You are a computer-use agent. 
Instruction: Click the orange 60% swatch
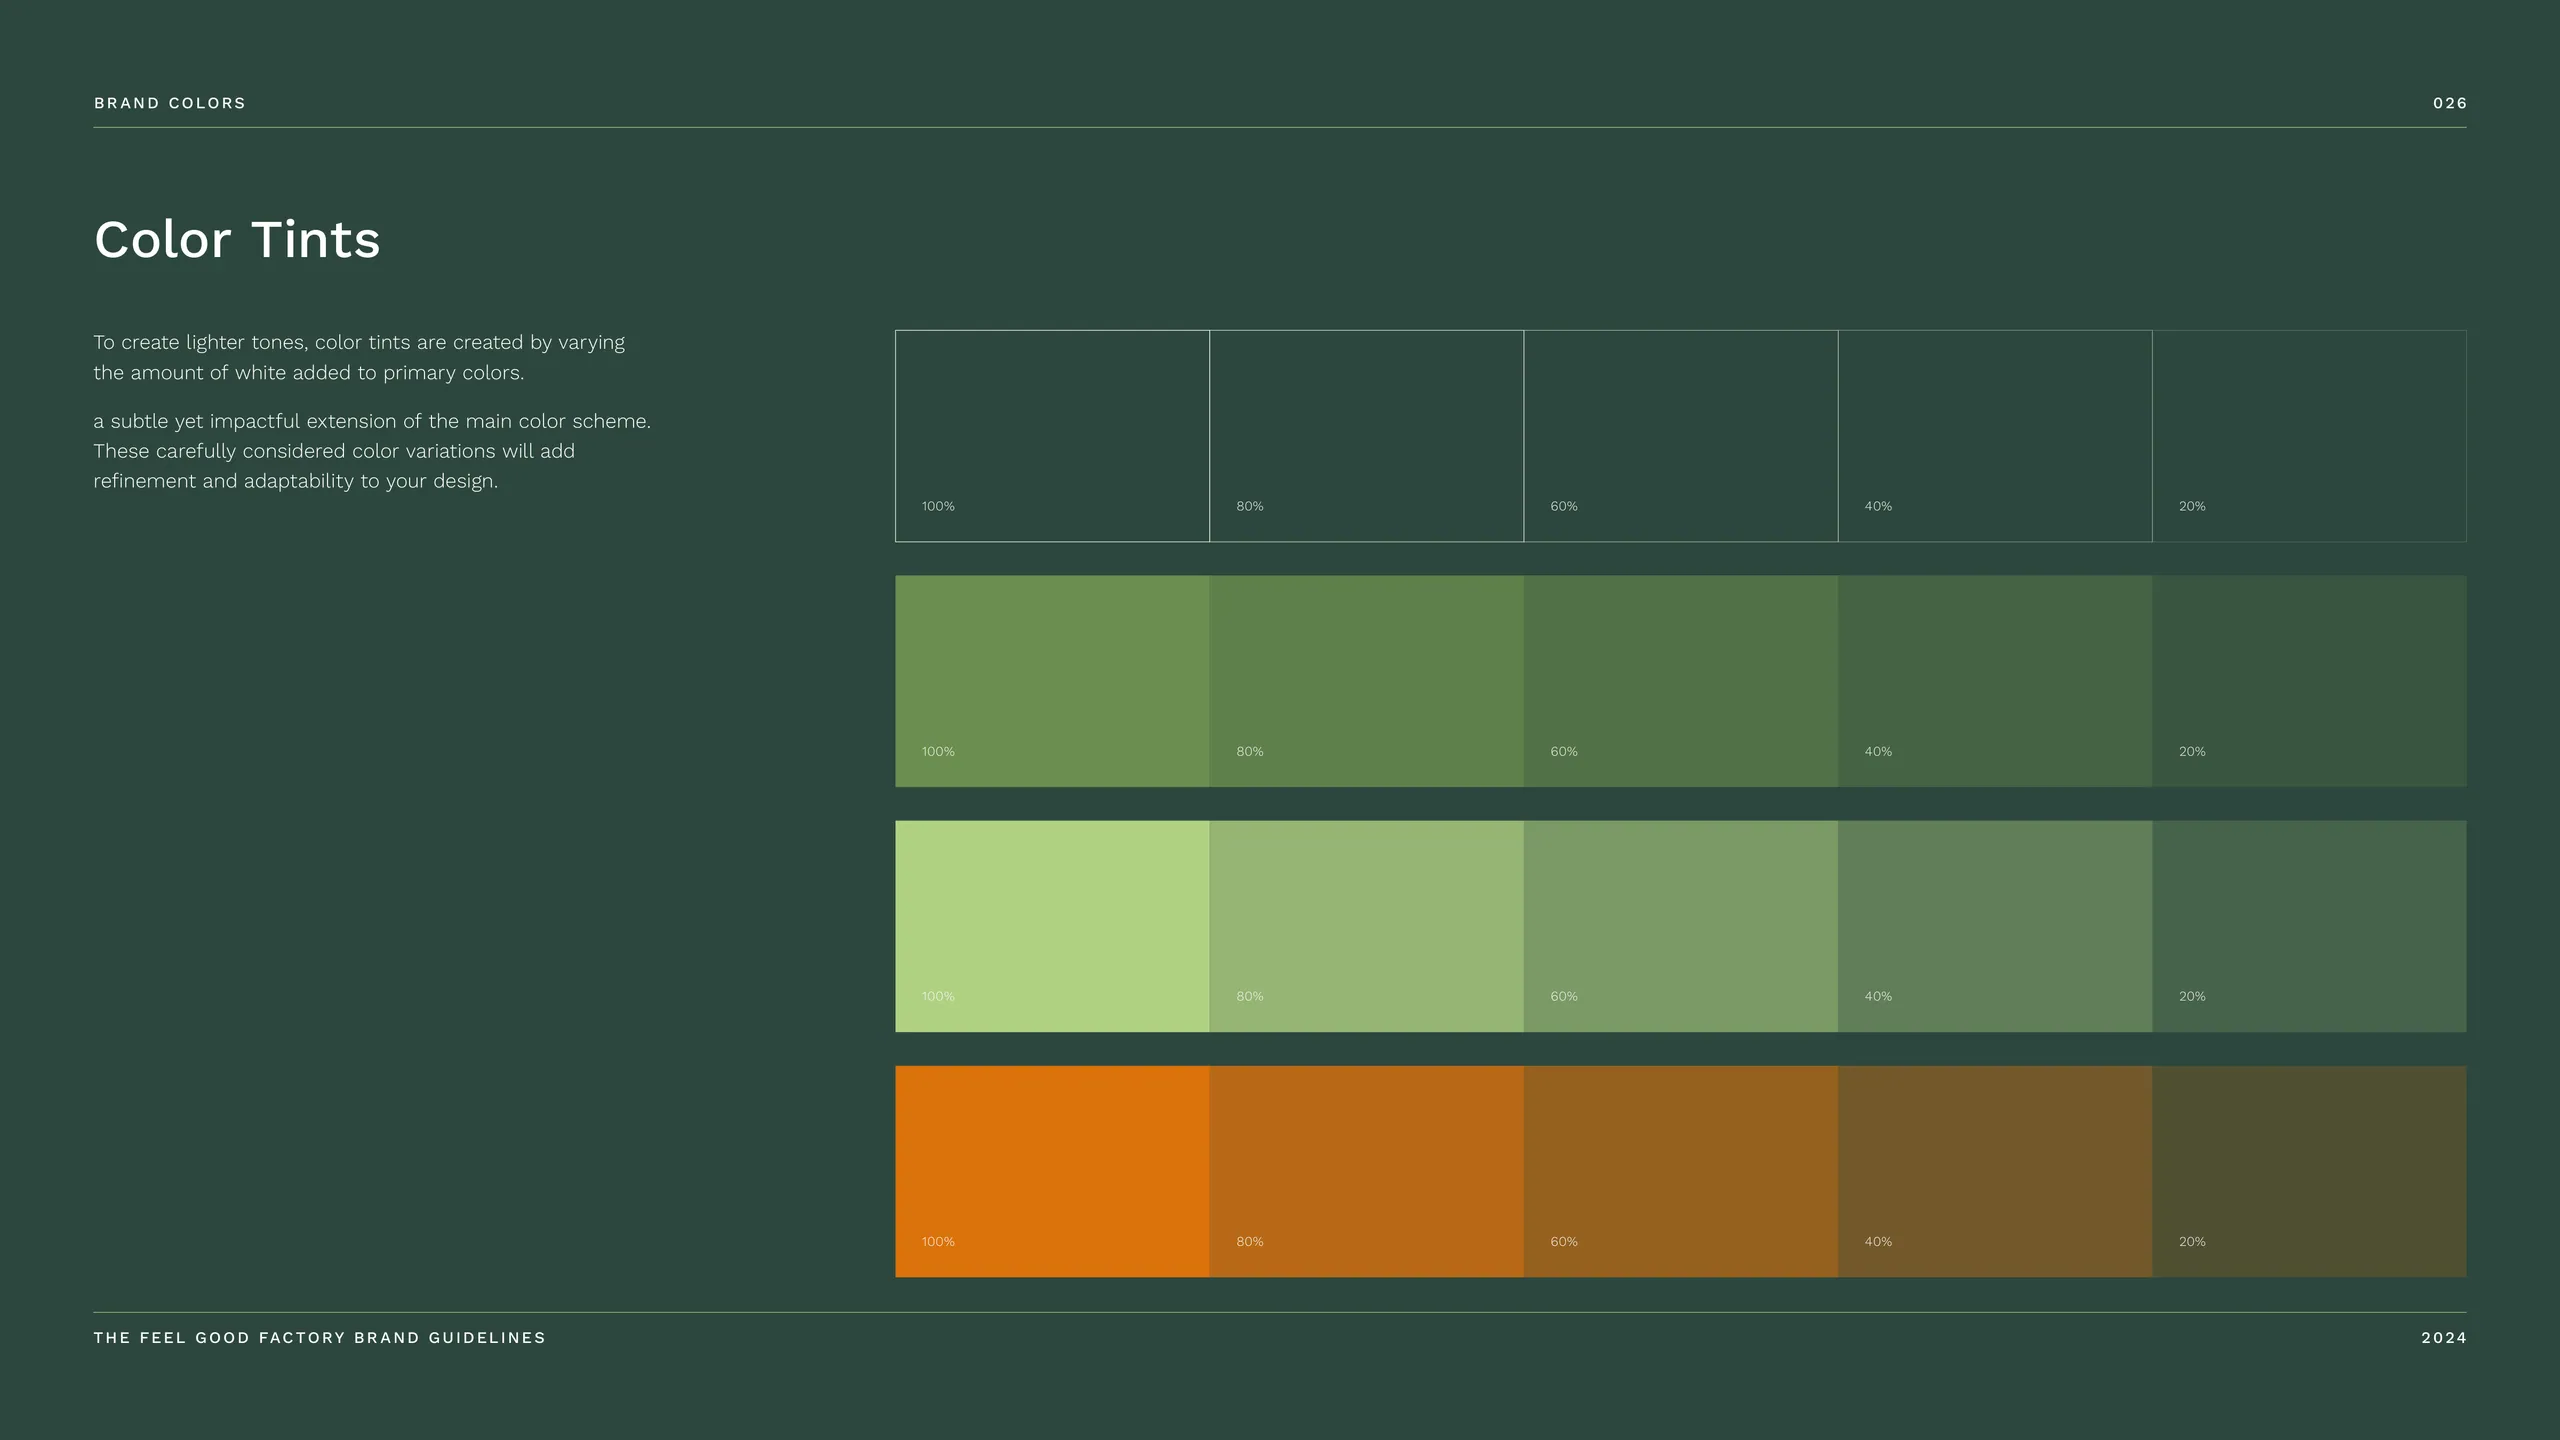1681,1171
